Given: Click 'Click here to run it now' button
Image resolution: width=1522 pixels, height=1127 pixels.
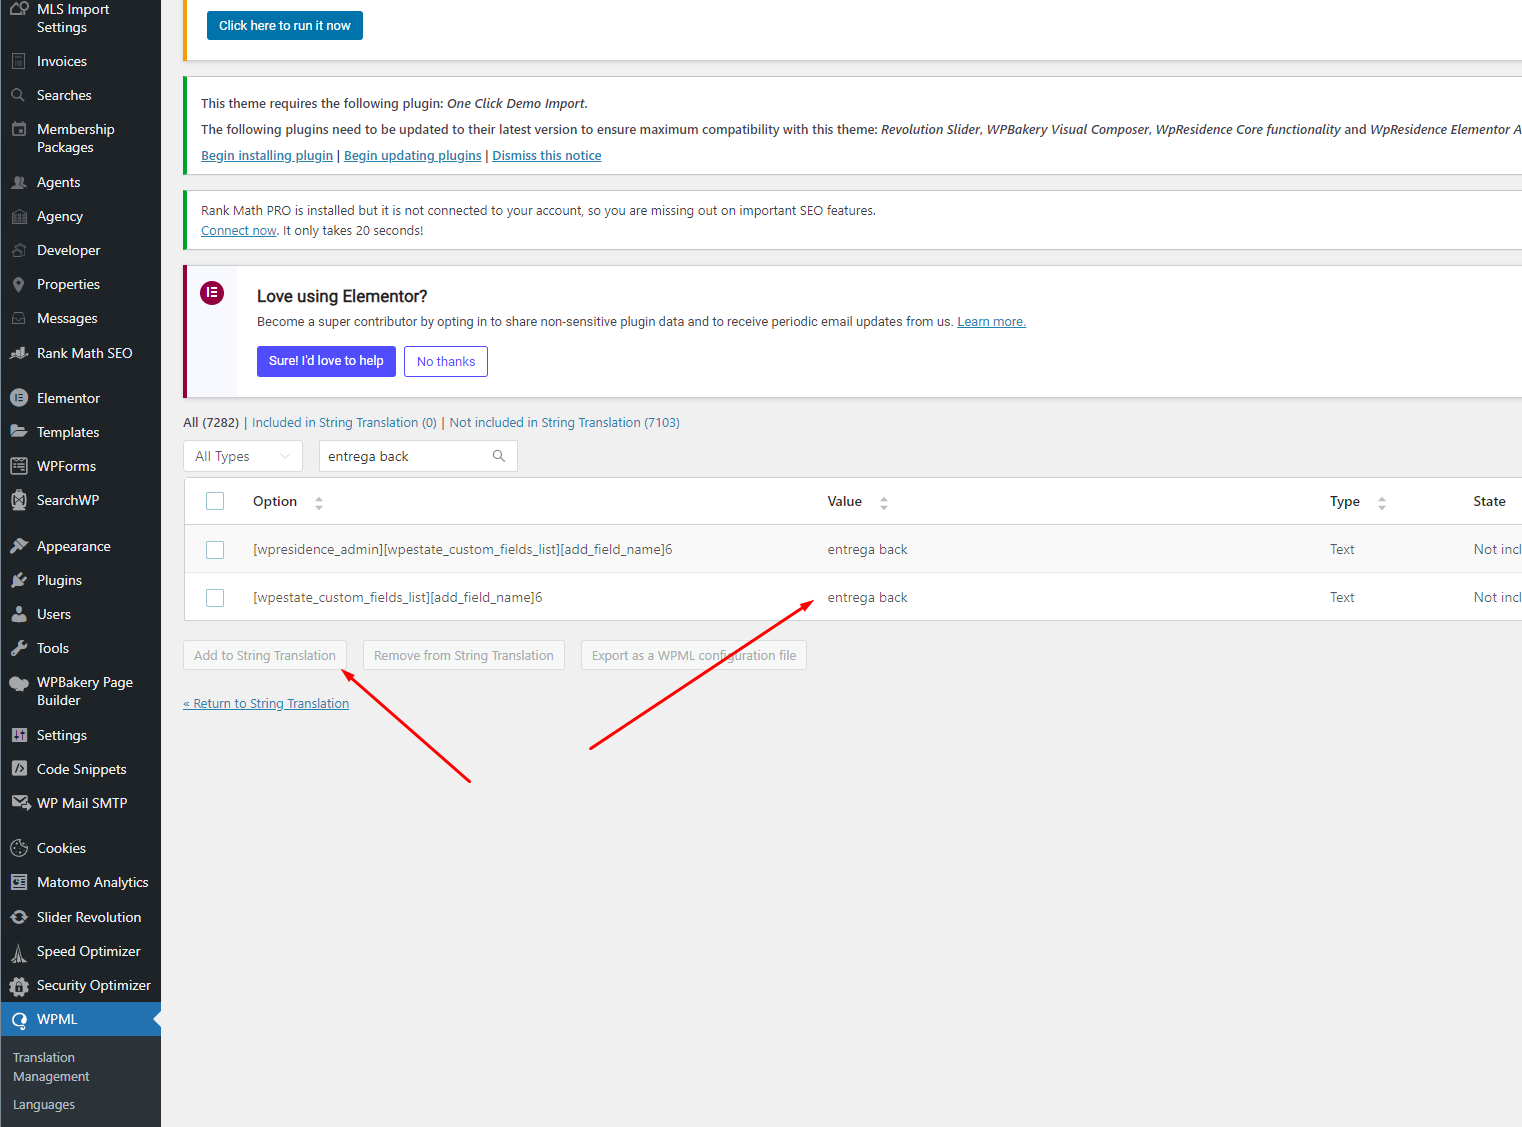Looking at the screenshot, I should pyautogui.click(x=285, y=26).
